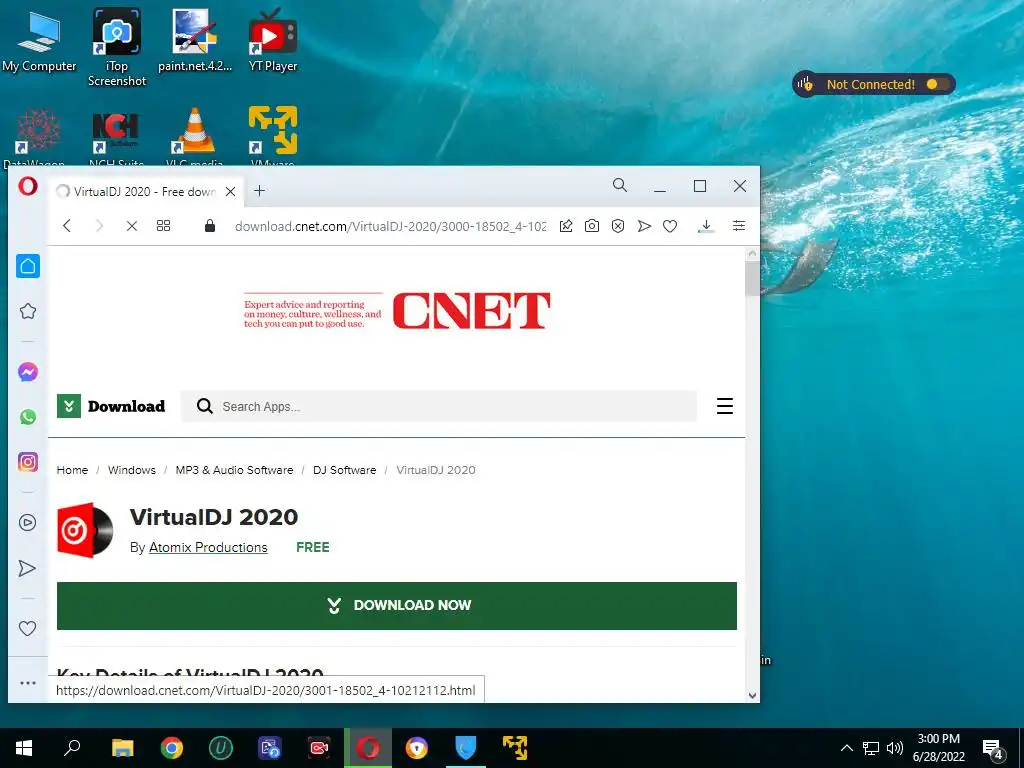Viewport: 1024px width, 768px height.
Task: Open CNET hamburger menu
Action: point(725,406)
